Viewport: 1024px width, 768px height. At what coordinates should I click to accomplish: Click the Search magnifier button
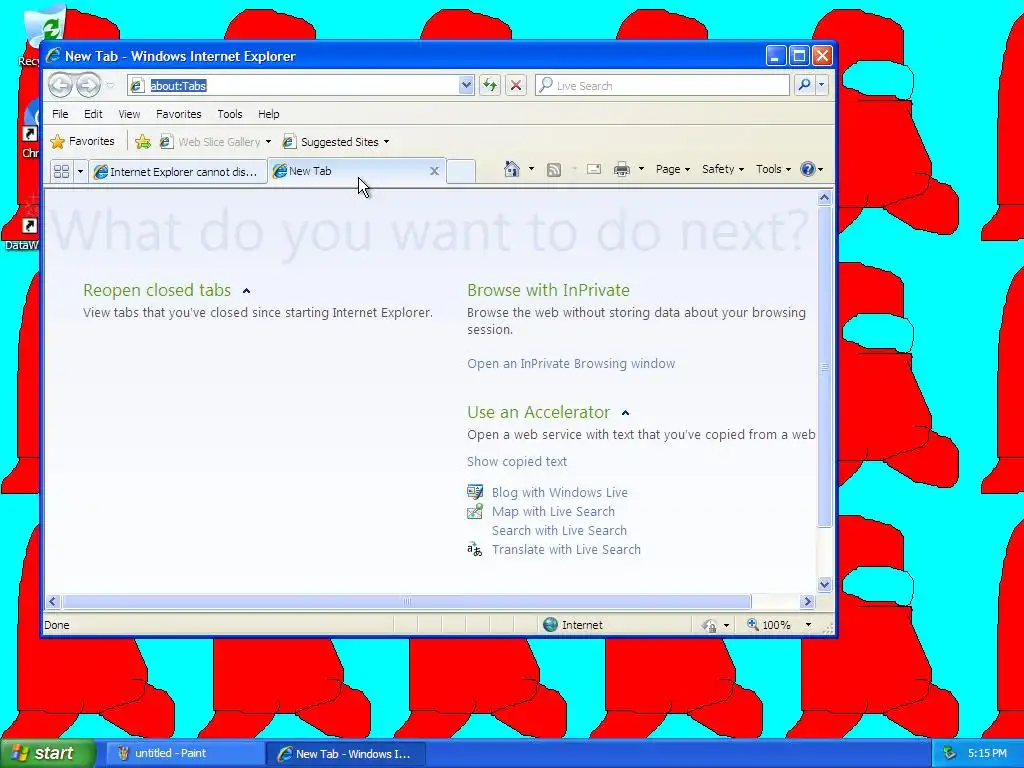pos(805,85)
